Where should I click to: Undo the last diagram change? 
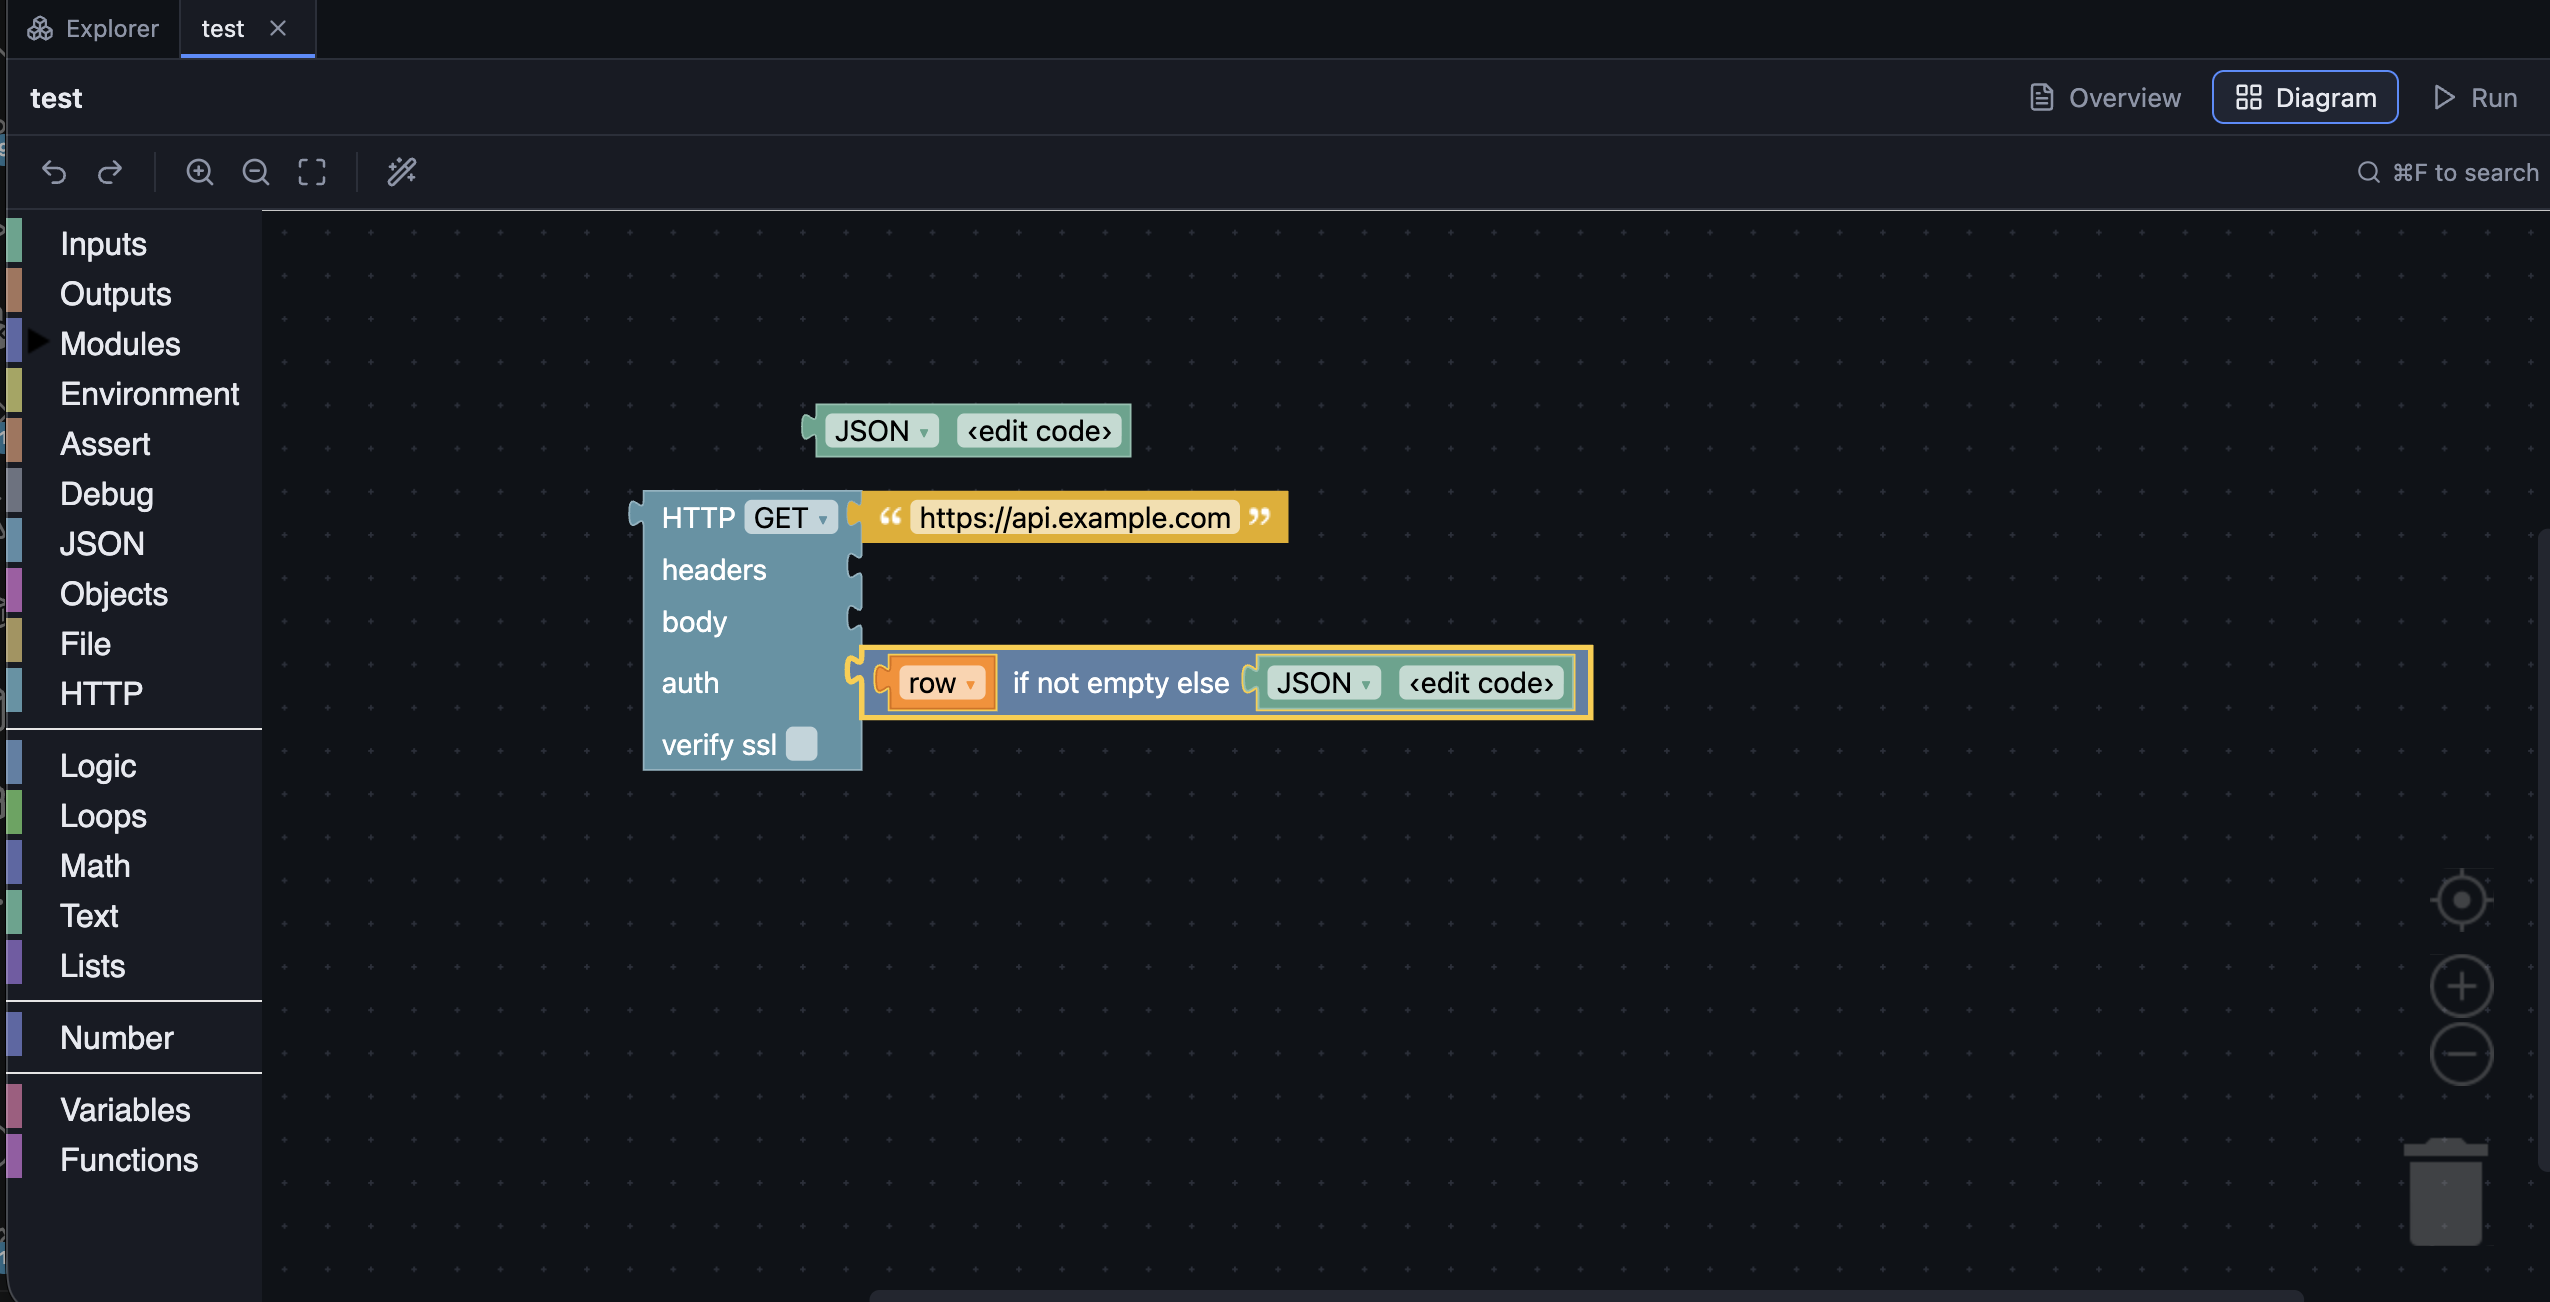tap(54, 172)
